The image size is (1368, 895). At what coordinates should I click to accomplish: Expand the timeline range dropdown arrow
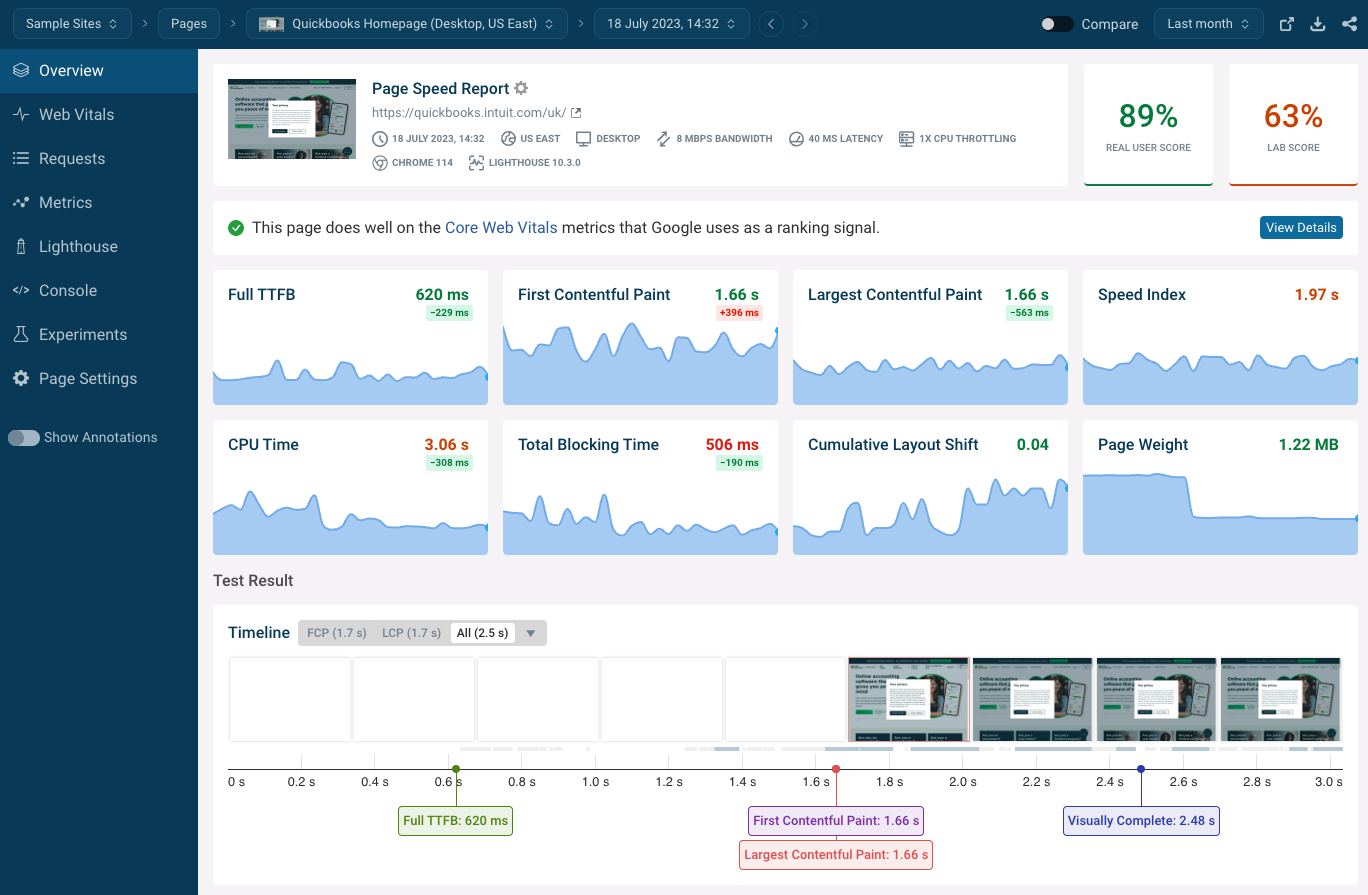[x=531, y=633]
